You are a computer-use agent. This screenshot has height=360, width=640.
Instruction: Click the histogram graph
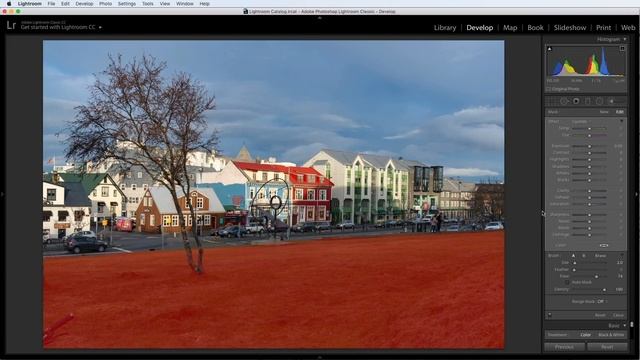(x=586, y=61)
